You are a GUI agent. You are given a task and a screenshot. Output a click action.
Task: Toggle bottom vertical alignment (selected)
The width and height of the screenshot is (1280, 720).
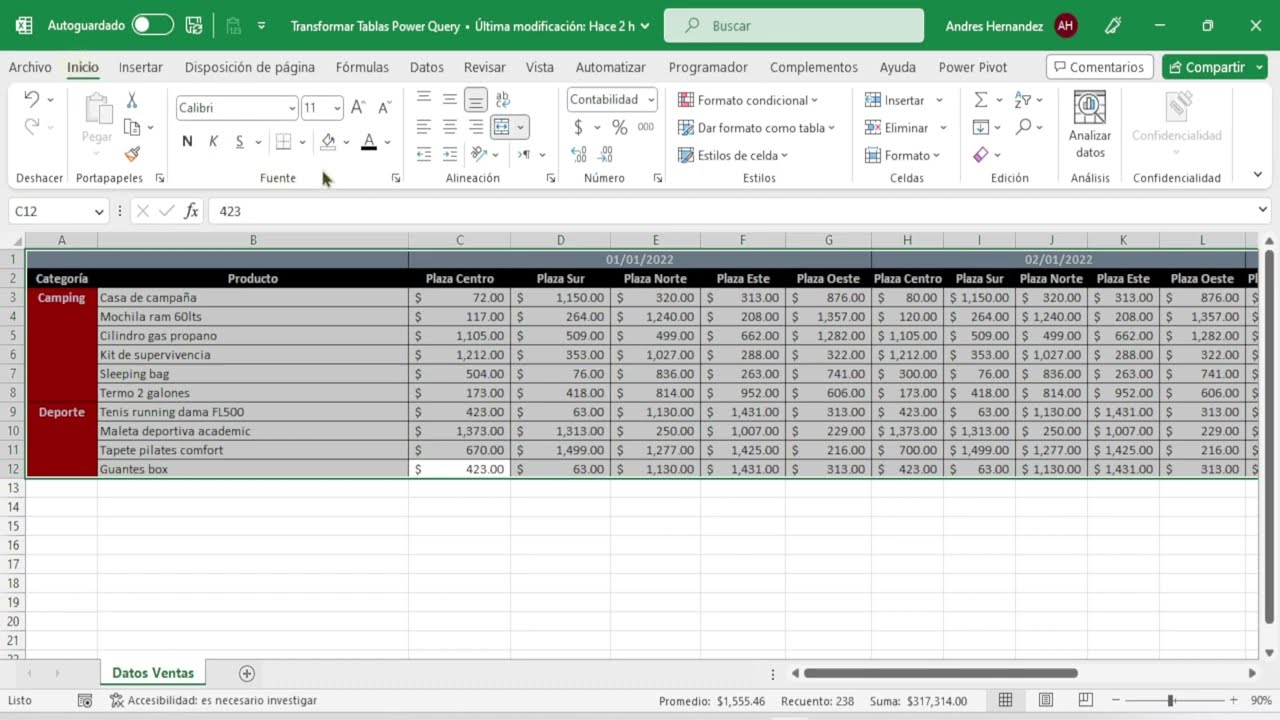coord(476,99)
